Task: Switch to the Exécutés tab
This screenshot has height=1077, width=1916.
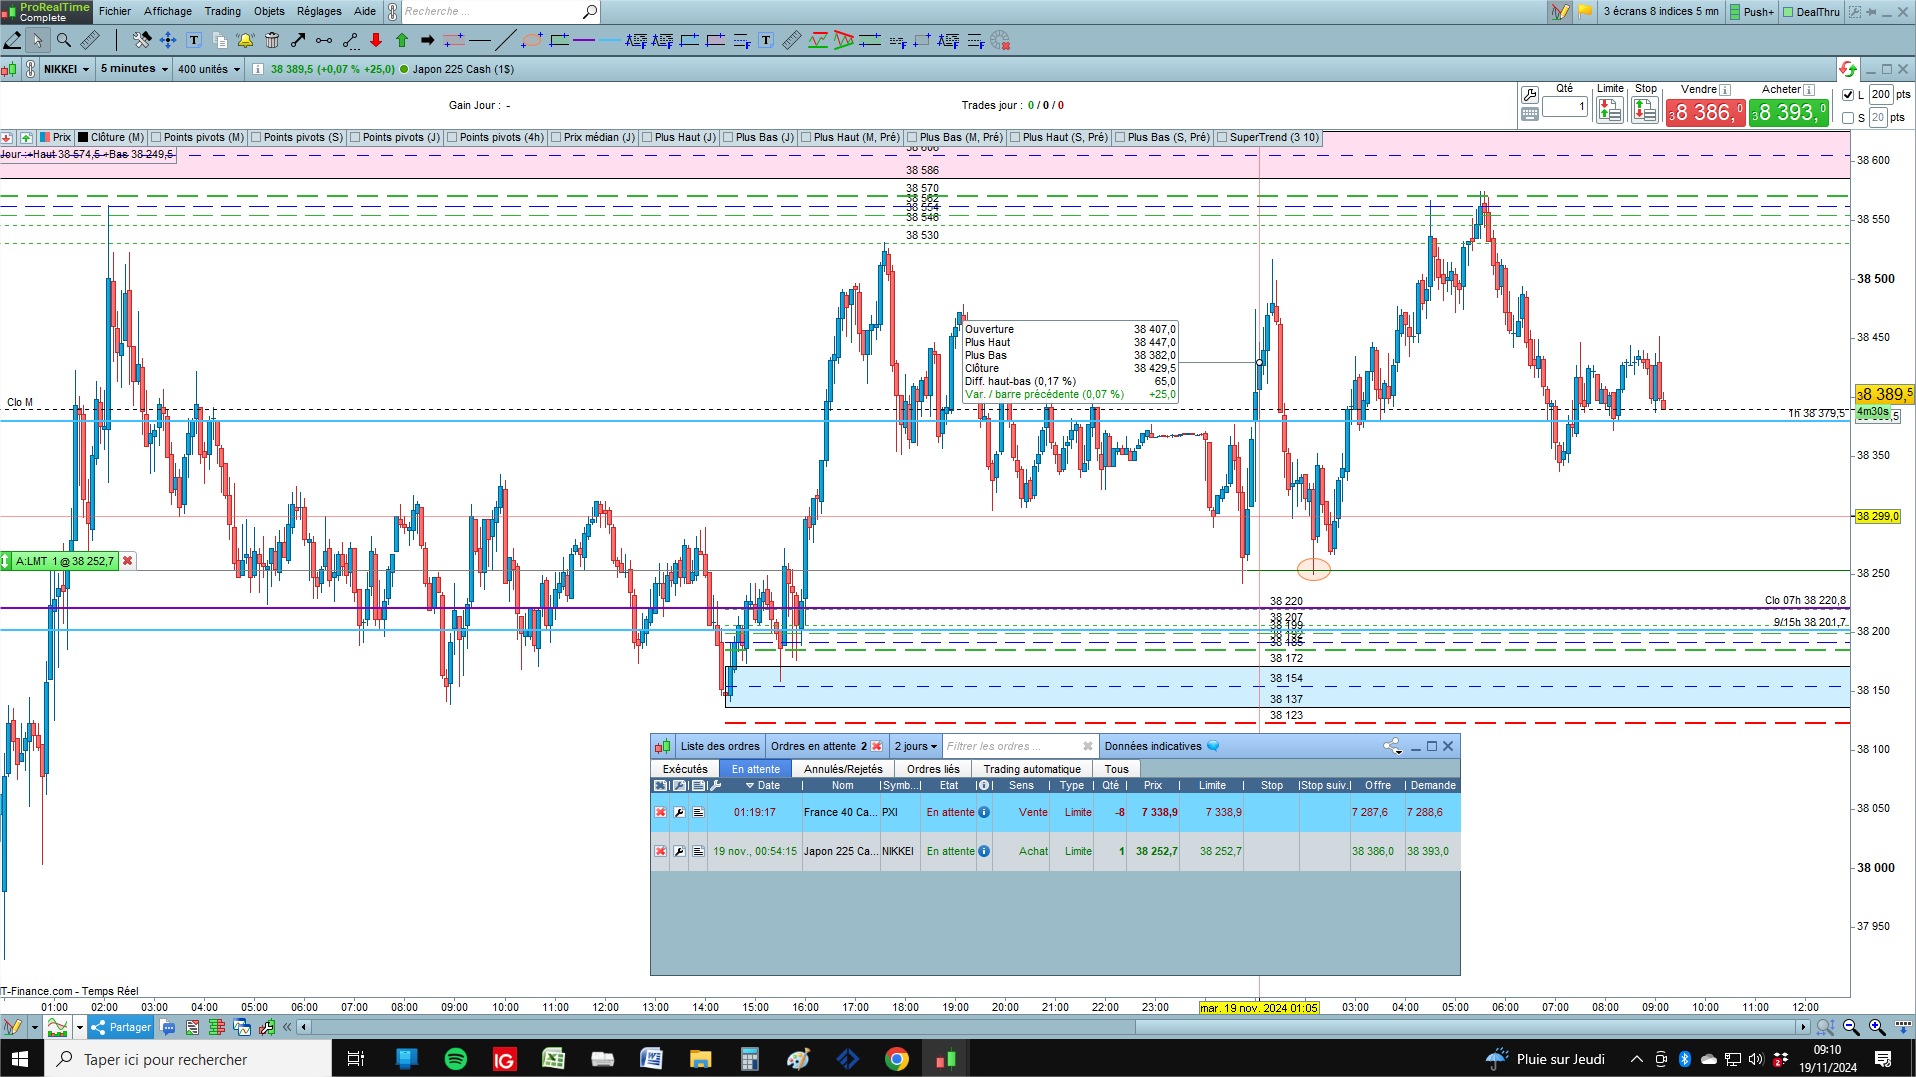Action: [x=685, y=769]
